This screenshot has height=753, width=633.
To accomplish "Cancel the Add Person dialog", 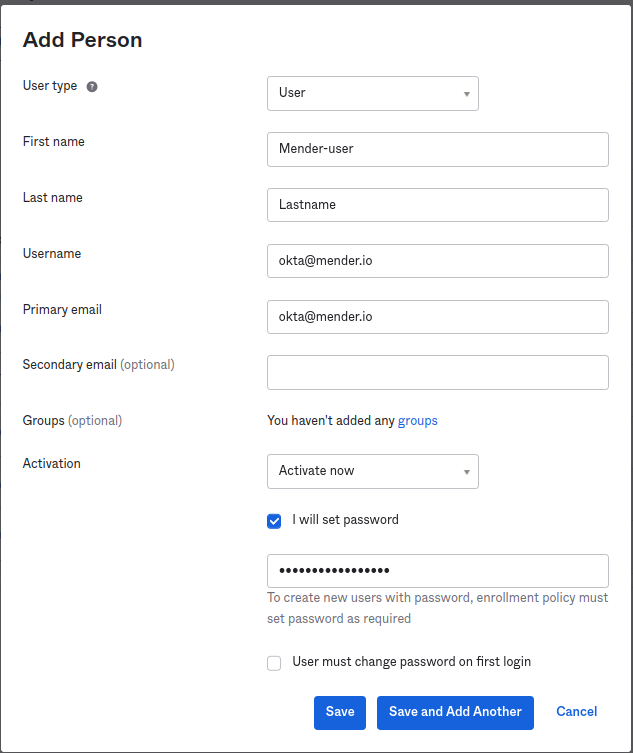I will [576, 712].
